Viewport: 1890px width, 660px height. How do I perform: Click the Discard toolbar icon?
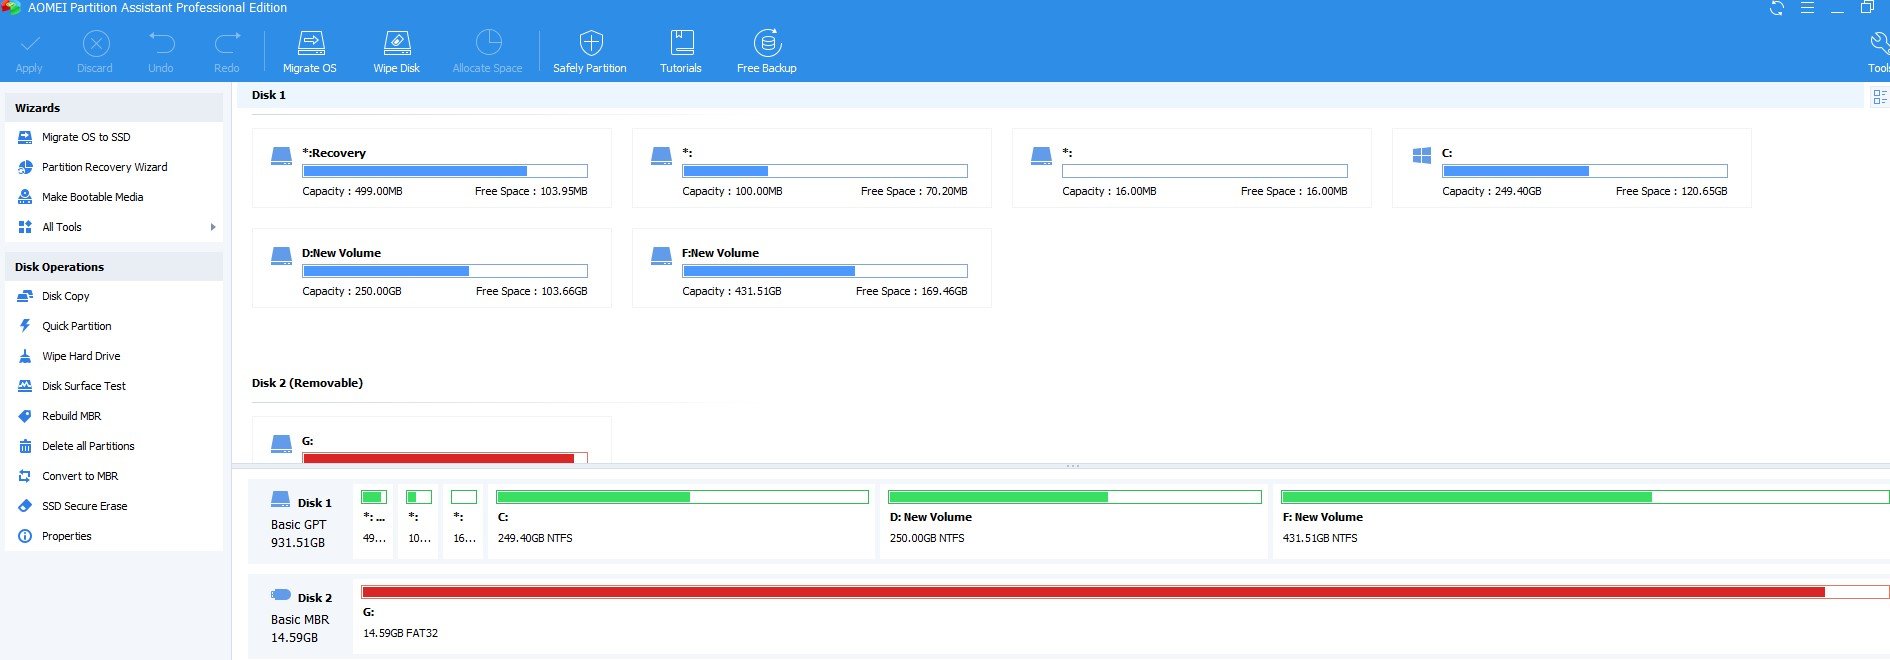[x=96, y=44]
